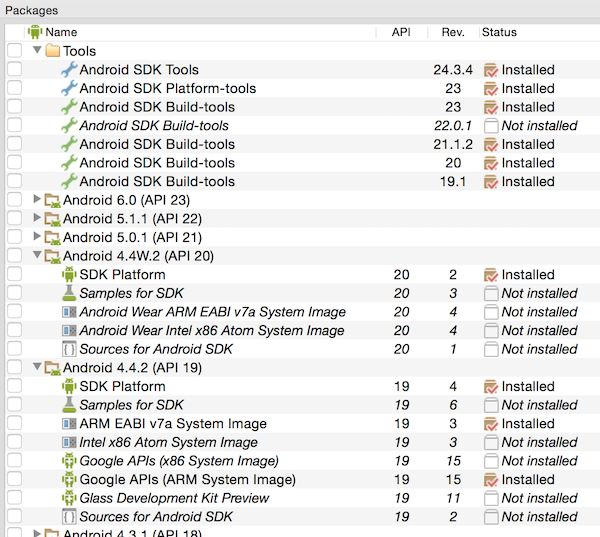Click the API 19 Samples for SDK flask icon
Screen dimensions: 600x537
(69, 405)
